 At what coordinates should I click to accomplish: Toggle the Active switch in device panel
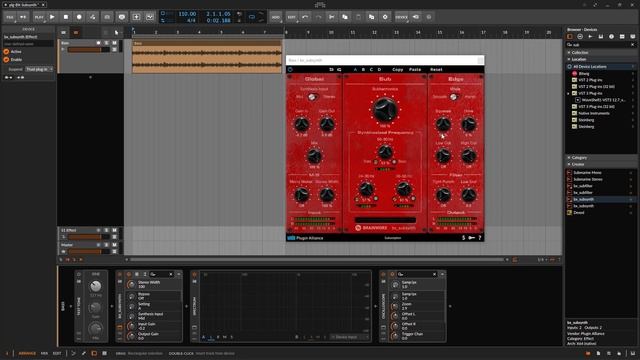coord(7,52)
